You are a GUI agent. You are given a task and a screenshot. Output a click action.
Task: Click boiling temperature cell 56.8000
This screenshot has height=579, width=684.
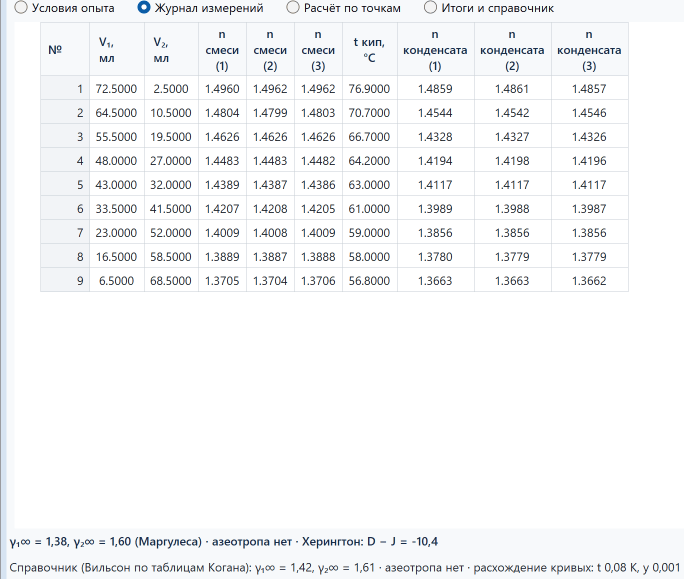click(370, 281)
